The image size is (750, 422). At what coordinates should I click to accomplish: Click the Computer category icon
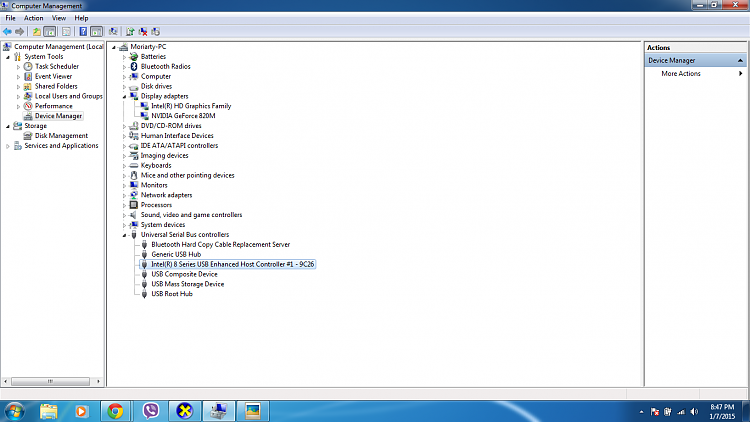134,77
